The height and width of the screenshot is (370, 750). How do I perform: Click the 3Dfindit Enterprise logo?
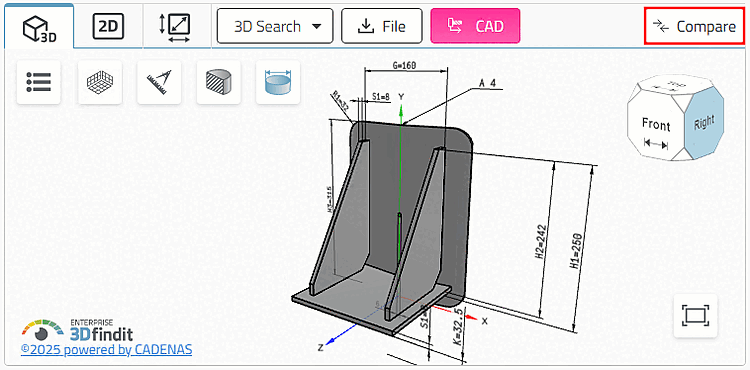point(77,330)
